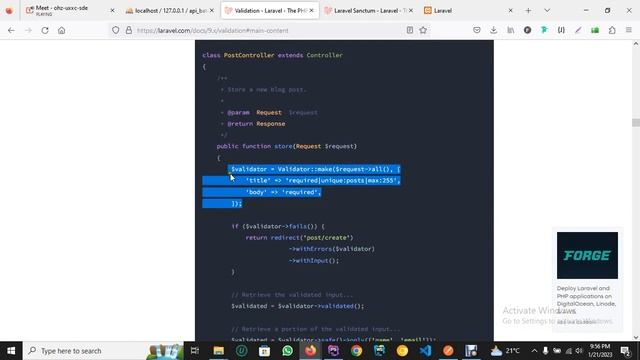Click the scrollbar up arrow
The width and height of the screenshot is (640, 360).
(636, 44)
